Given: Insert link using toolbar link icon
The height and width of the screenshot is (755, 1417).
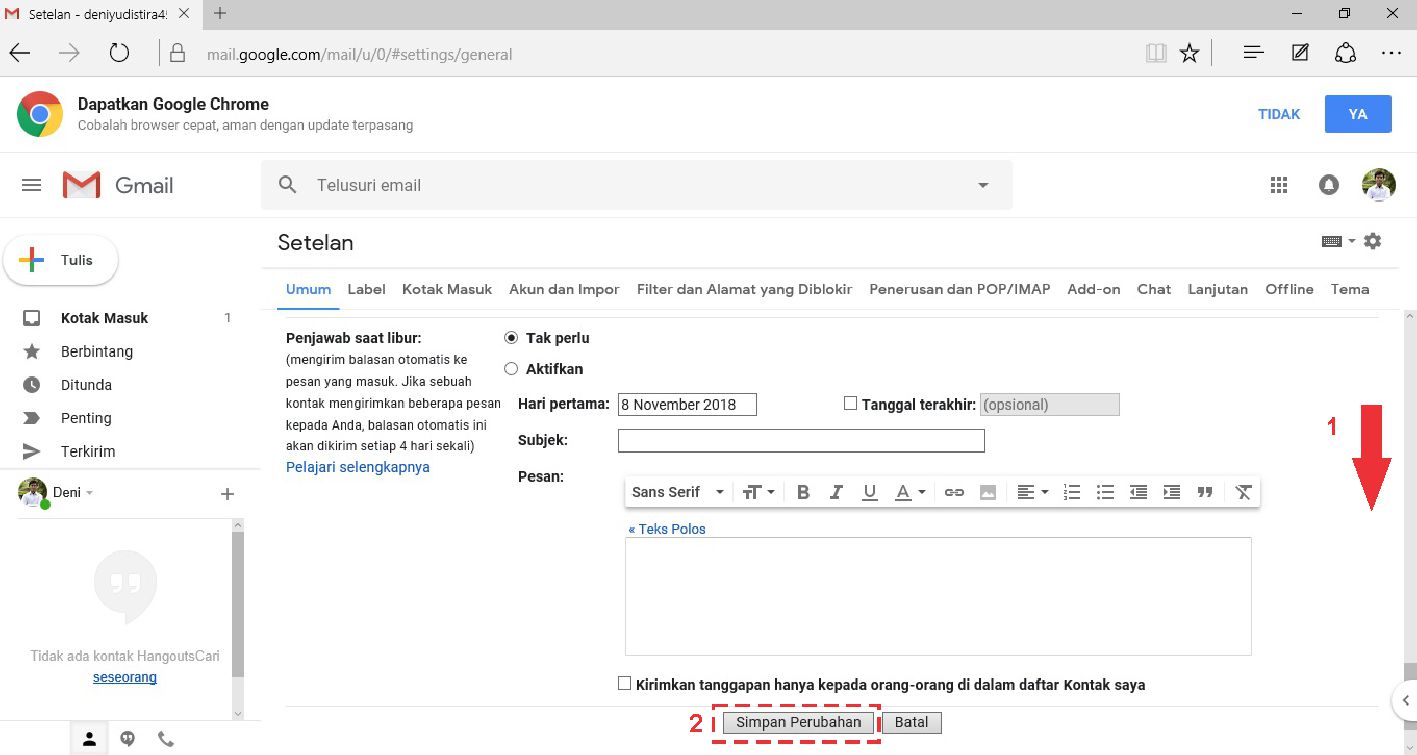Looking at the screenshot, I should (x=954, y=492).
